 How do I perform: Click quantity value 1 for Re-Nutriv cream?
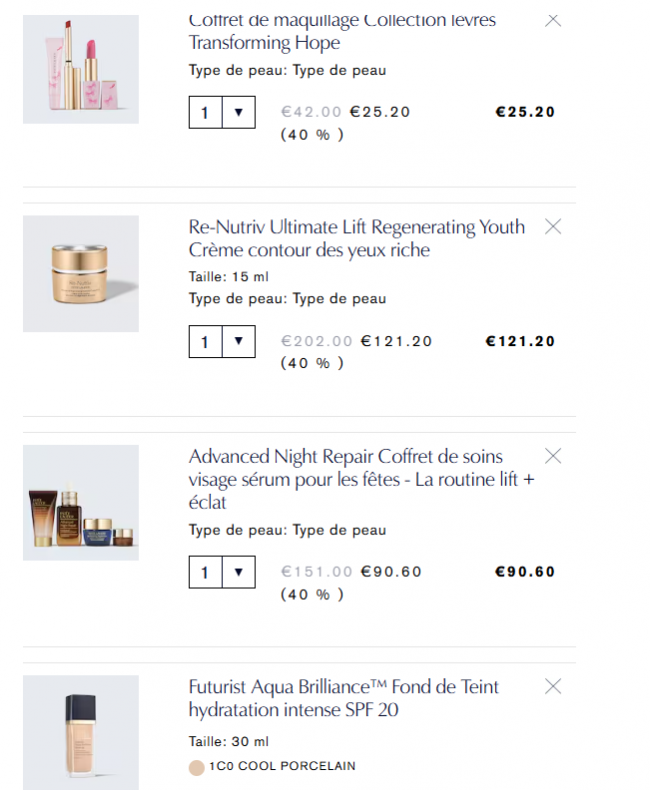click(x=205, y=342)
